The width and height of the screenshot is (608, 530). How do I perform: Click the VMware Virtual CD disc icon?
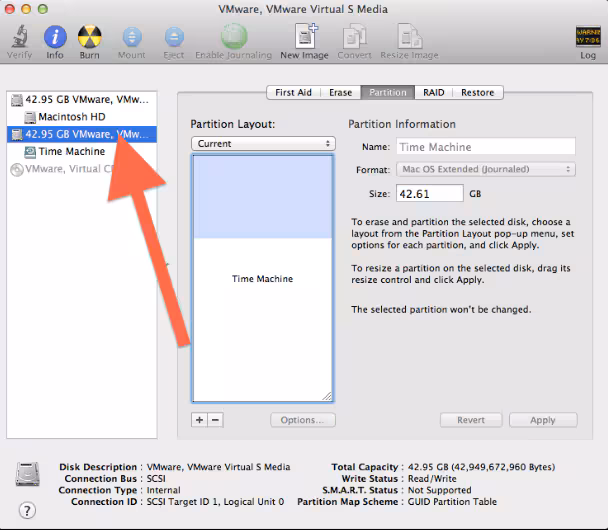pos(17,169)
